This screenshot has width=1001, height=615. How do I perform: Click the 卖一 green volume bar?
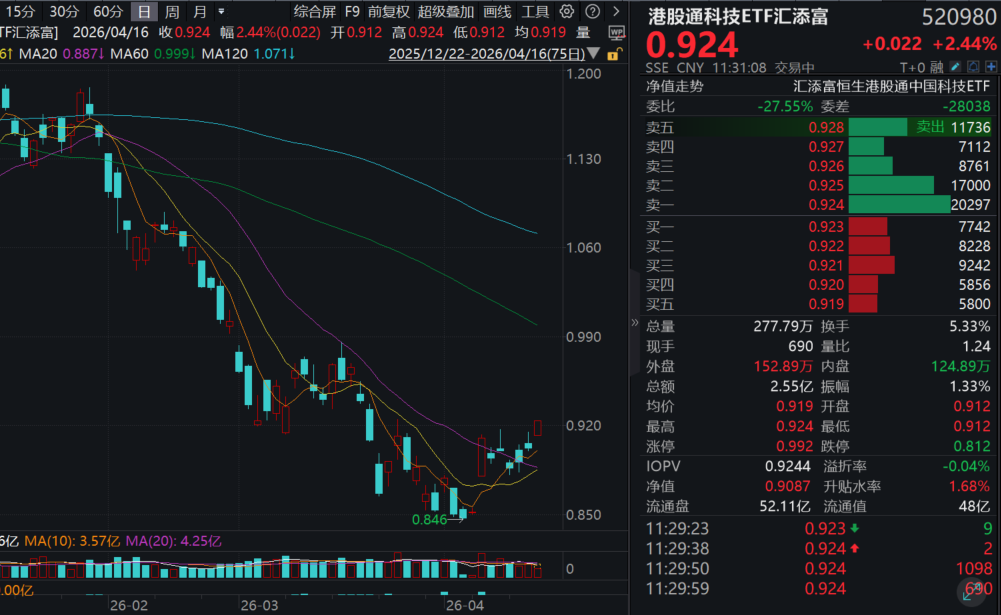coord(899,205)
